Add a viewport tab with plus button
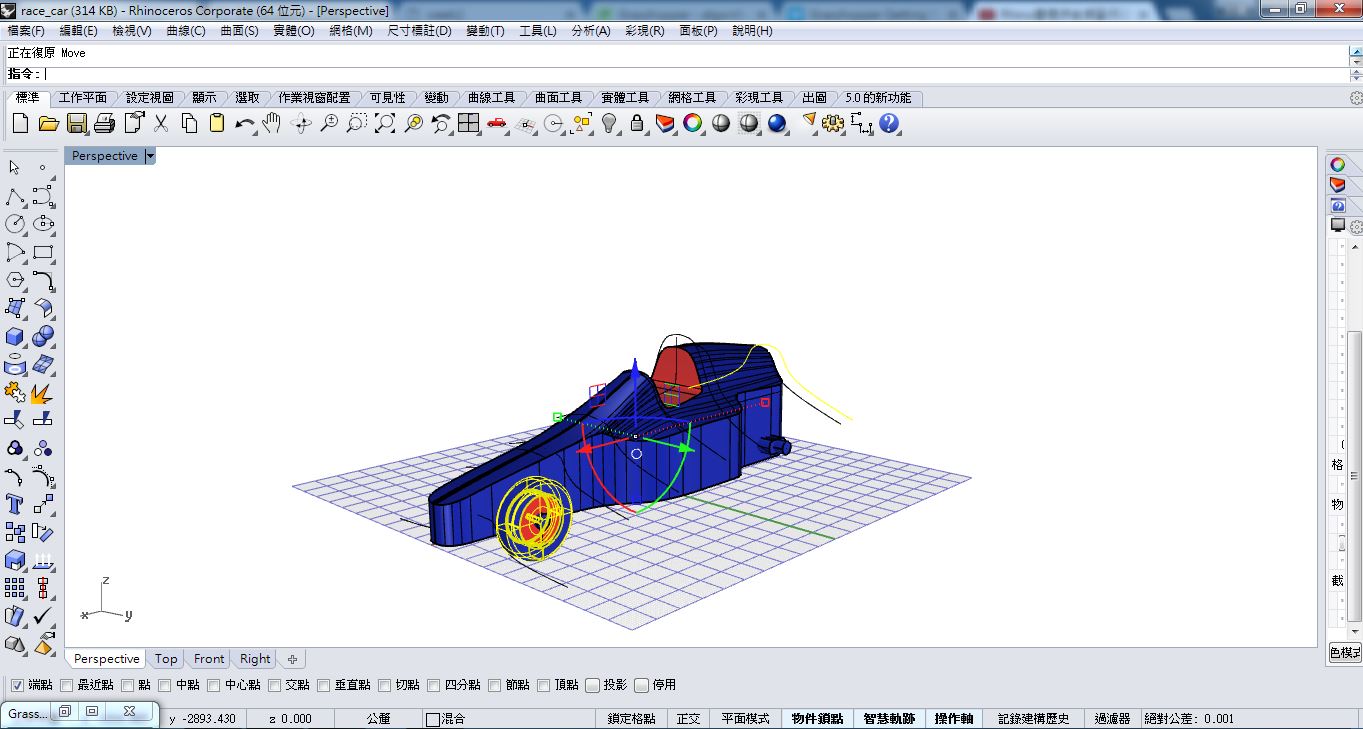This screenshot has height=729, width=1363. click(x=292, y=659)
